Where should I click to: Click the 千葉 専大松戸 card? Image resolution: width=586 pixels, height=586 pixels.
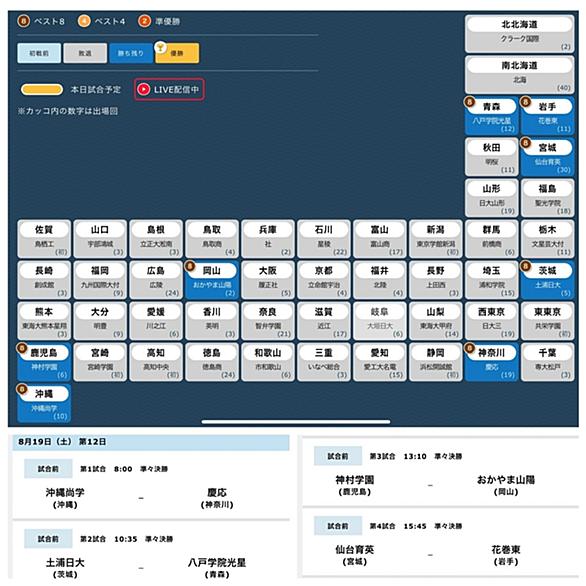click(x=548, y=363)
